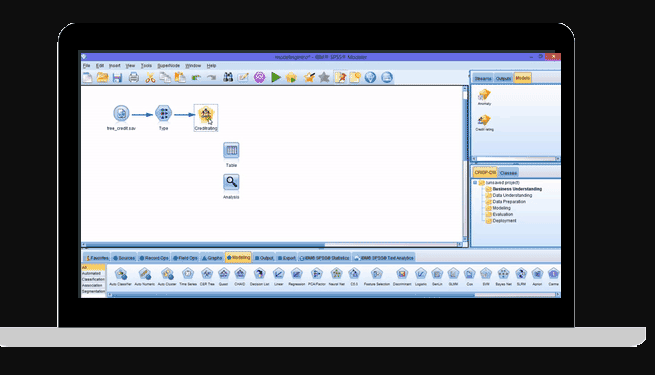Pick the Decision List node from the palette
Image resolution: width=655 pixels, height=375 pixels.
click(x=259, y=276)
